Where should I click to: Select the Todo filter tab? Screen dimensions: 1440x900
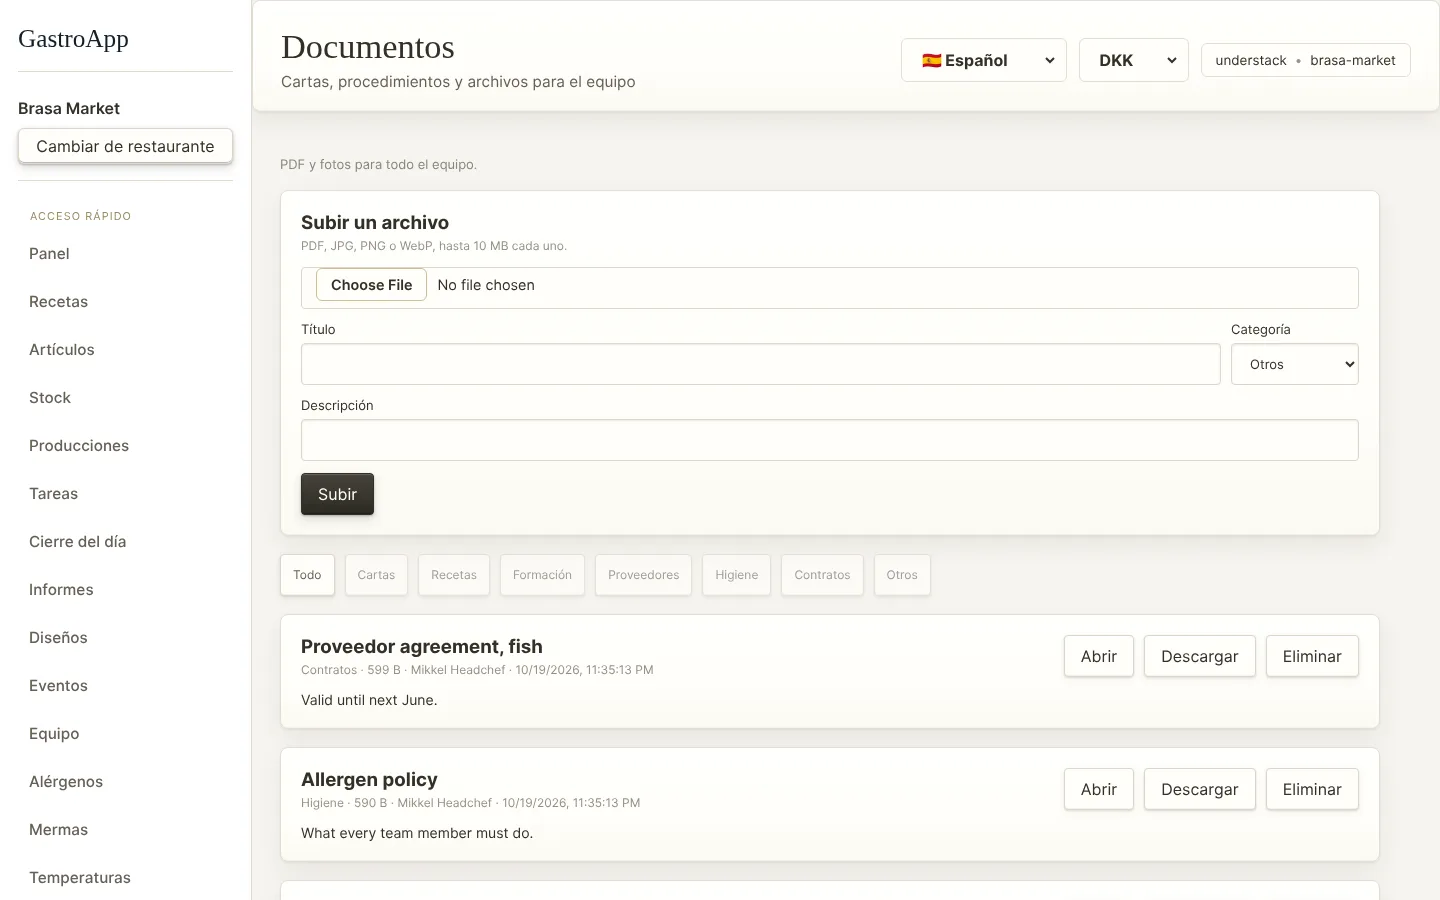307,575
